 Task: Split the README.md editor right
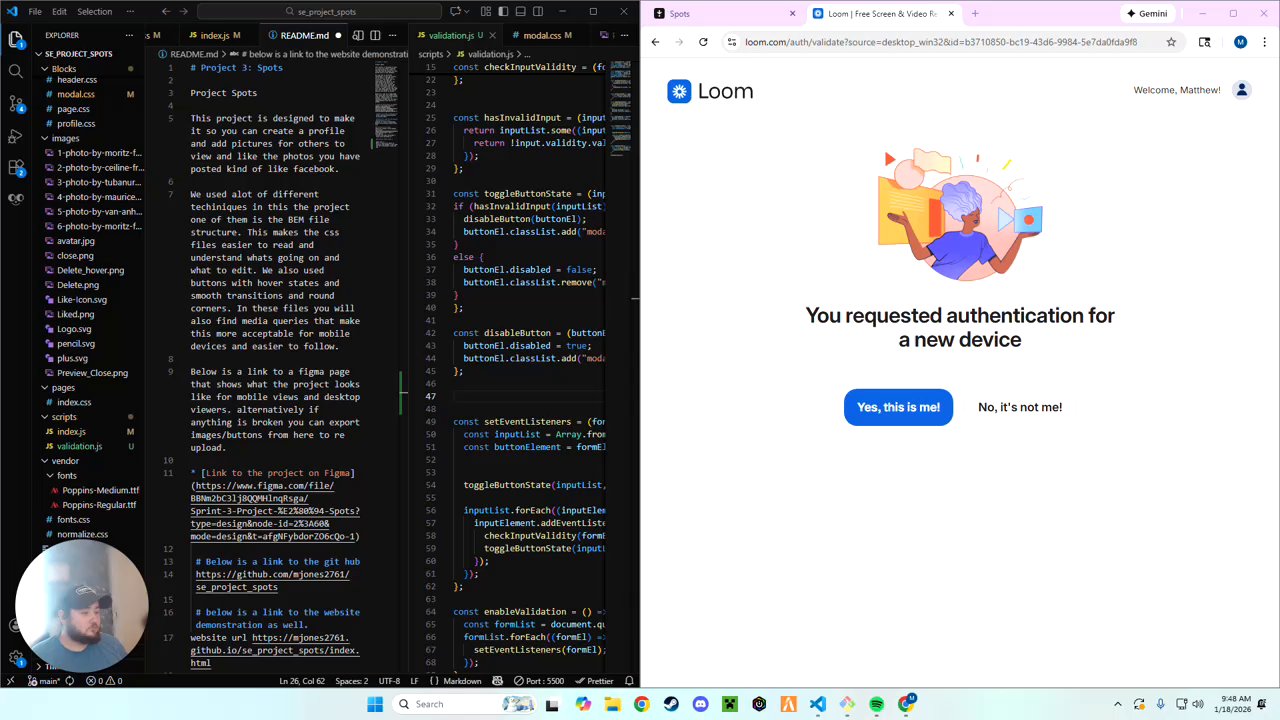tap(375, 35)
